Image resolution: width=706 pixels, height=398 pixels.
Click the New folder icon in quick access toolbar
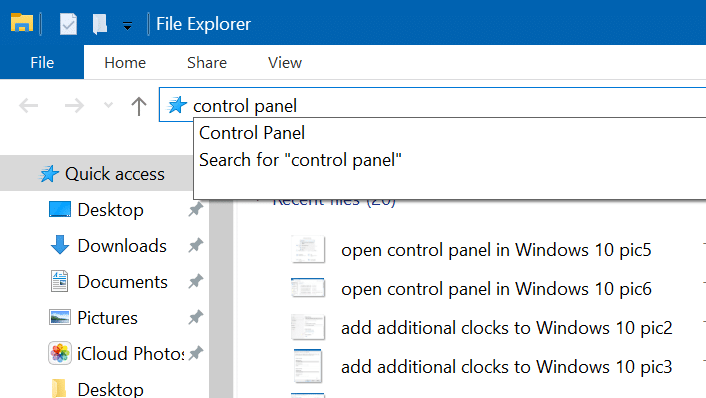click(x=100, y=24)
